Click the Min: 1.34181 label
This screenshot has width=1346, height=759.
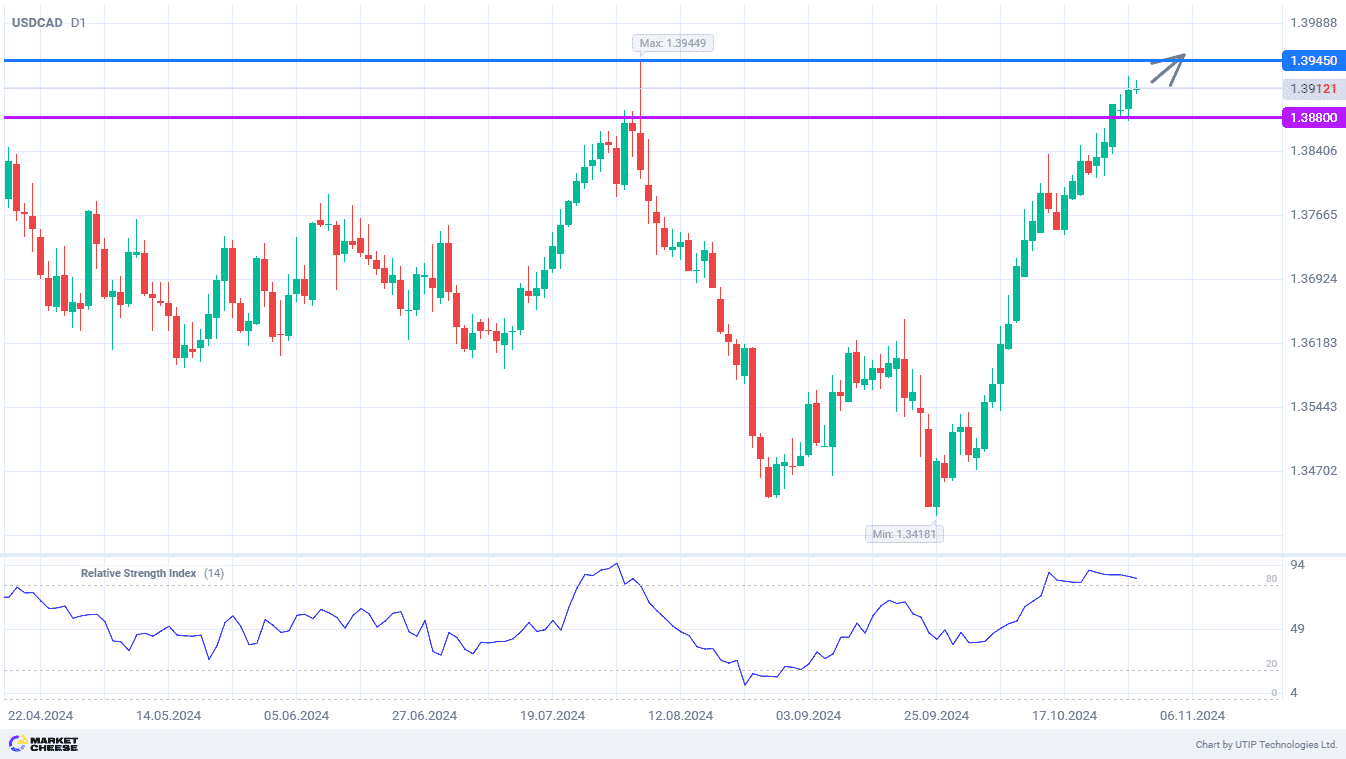point(904,534)
